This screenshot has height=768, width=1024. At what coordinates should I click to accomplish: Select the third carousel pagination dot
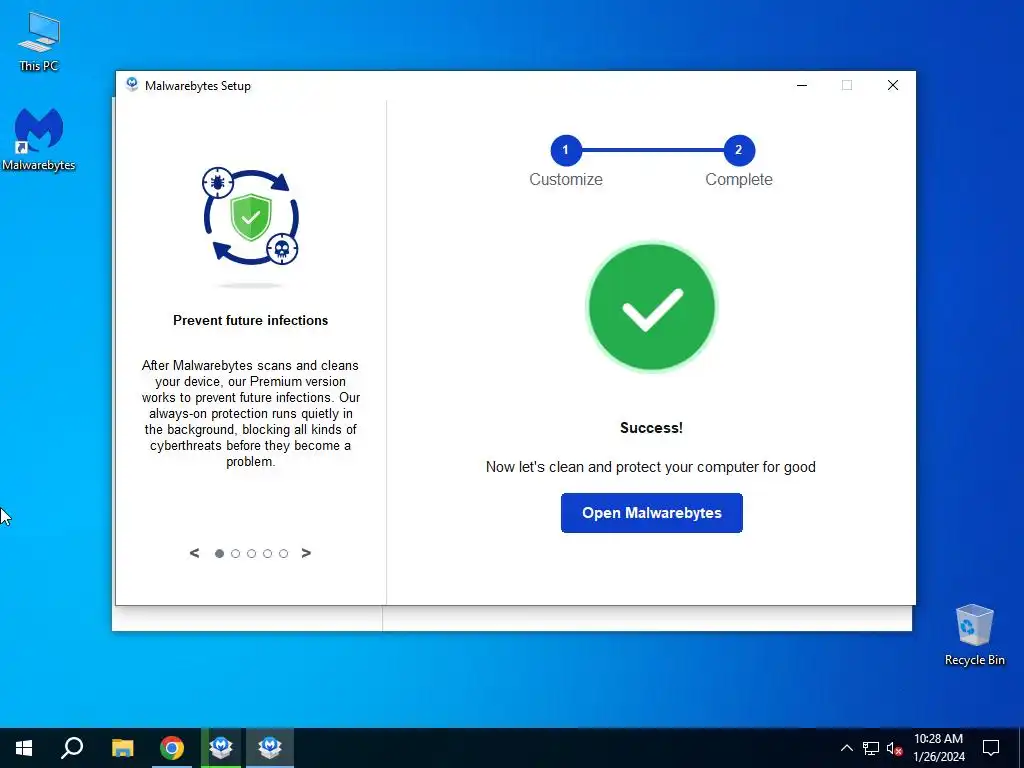251,554
